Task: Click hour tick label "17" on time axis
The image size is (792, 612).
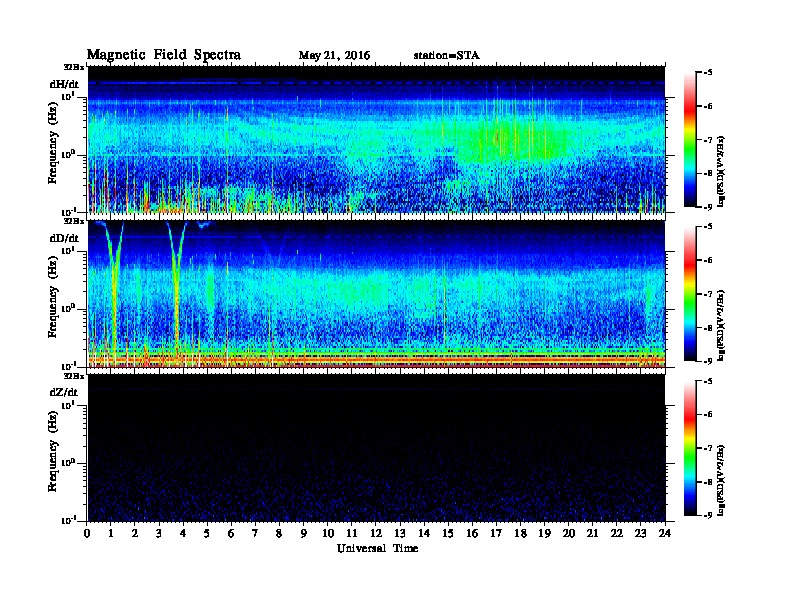Action: [497, 534]
